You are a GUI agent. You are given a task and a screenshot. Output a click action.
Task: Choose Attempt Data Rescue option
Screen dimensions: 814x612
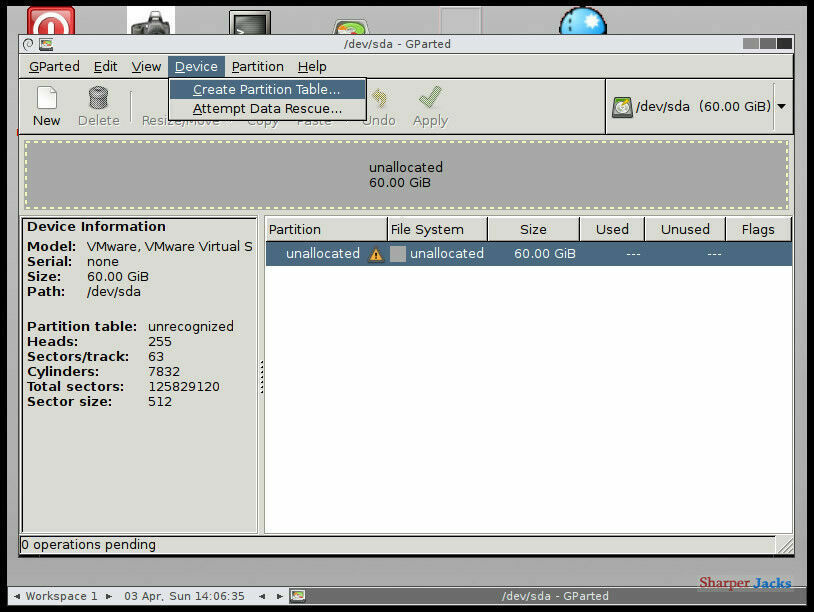click(x=266, y=108)
